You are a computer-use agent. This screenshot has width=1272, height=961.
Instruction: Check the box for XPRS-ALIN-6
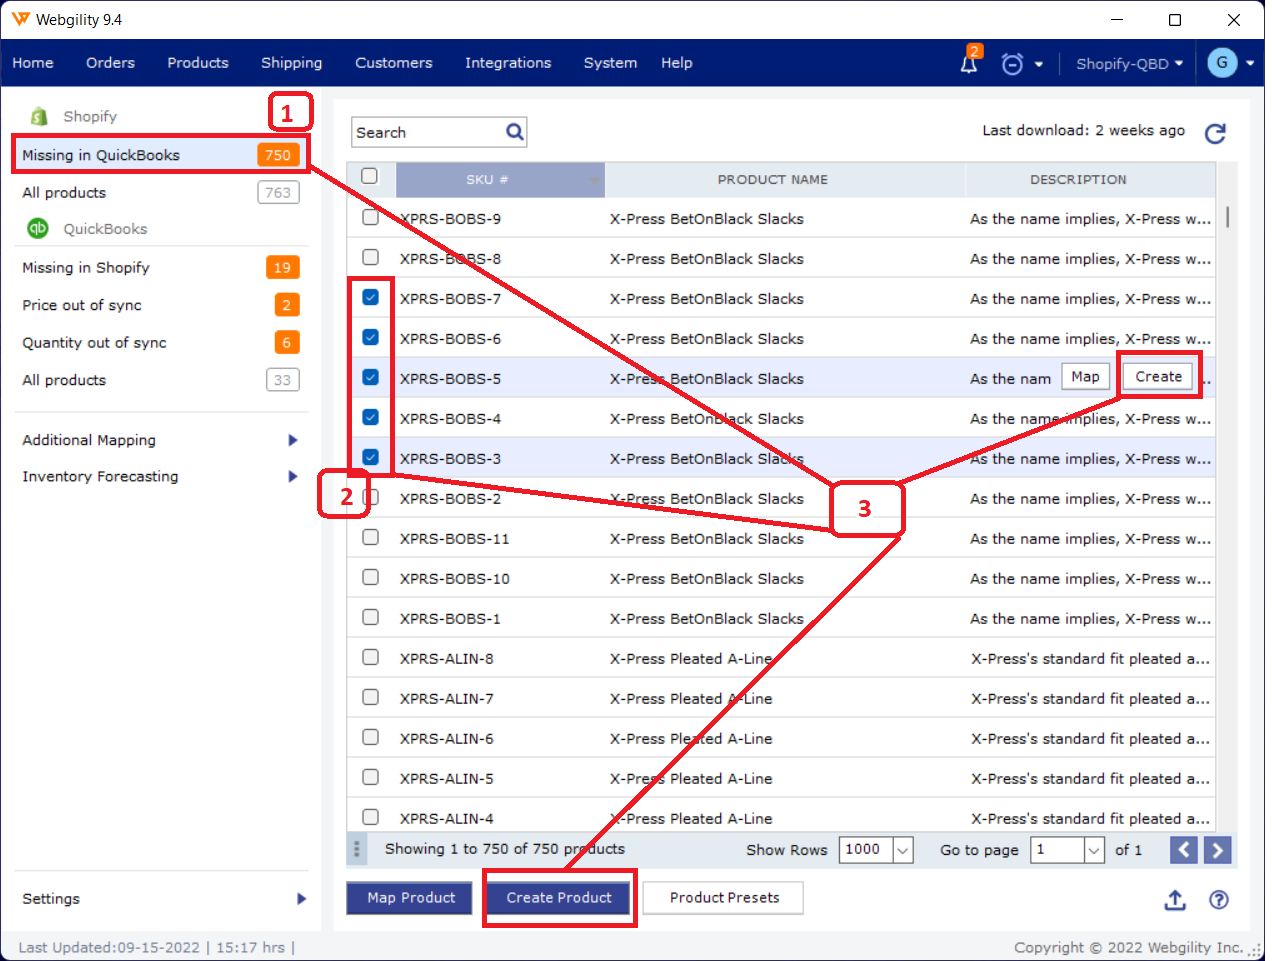pyautogui.click(x=370, y=737)
